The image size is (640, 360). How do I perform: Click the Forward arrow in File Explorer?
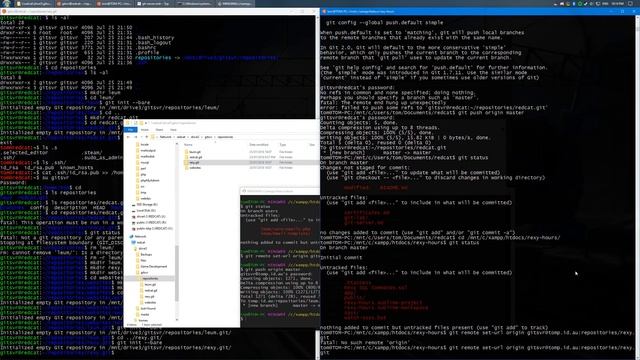[135, 137]
